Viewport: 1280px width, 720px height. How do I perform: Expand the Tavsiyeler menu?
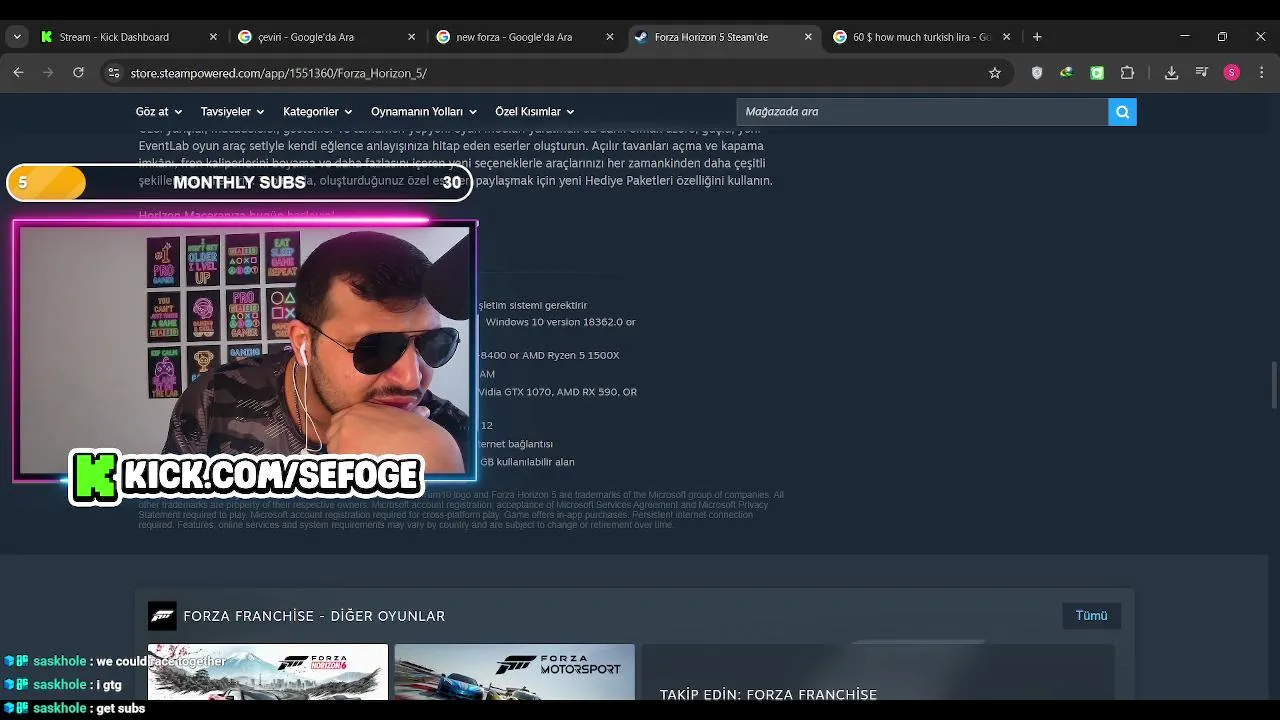tap(232, 112)
